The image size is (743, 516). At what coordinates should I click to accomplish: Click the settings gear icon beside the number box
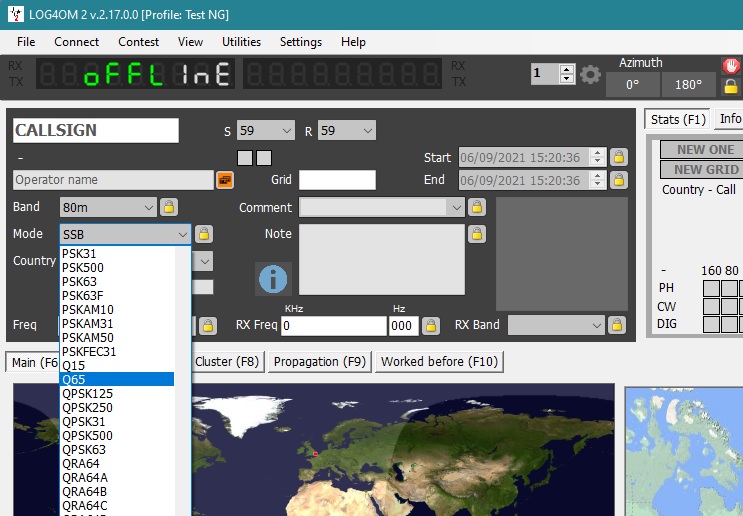point(590,74)
